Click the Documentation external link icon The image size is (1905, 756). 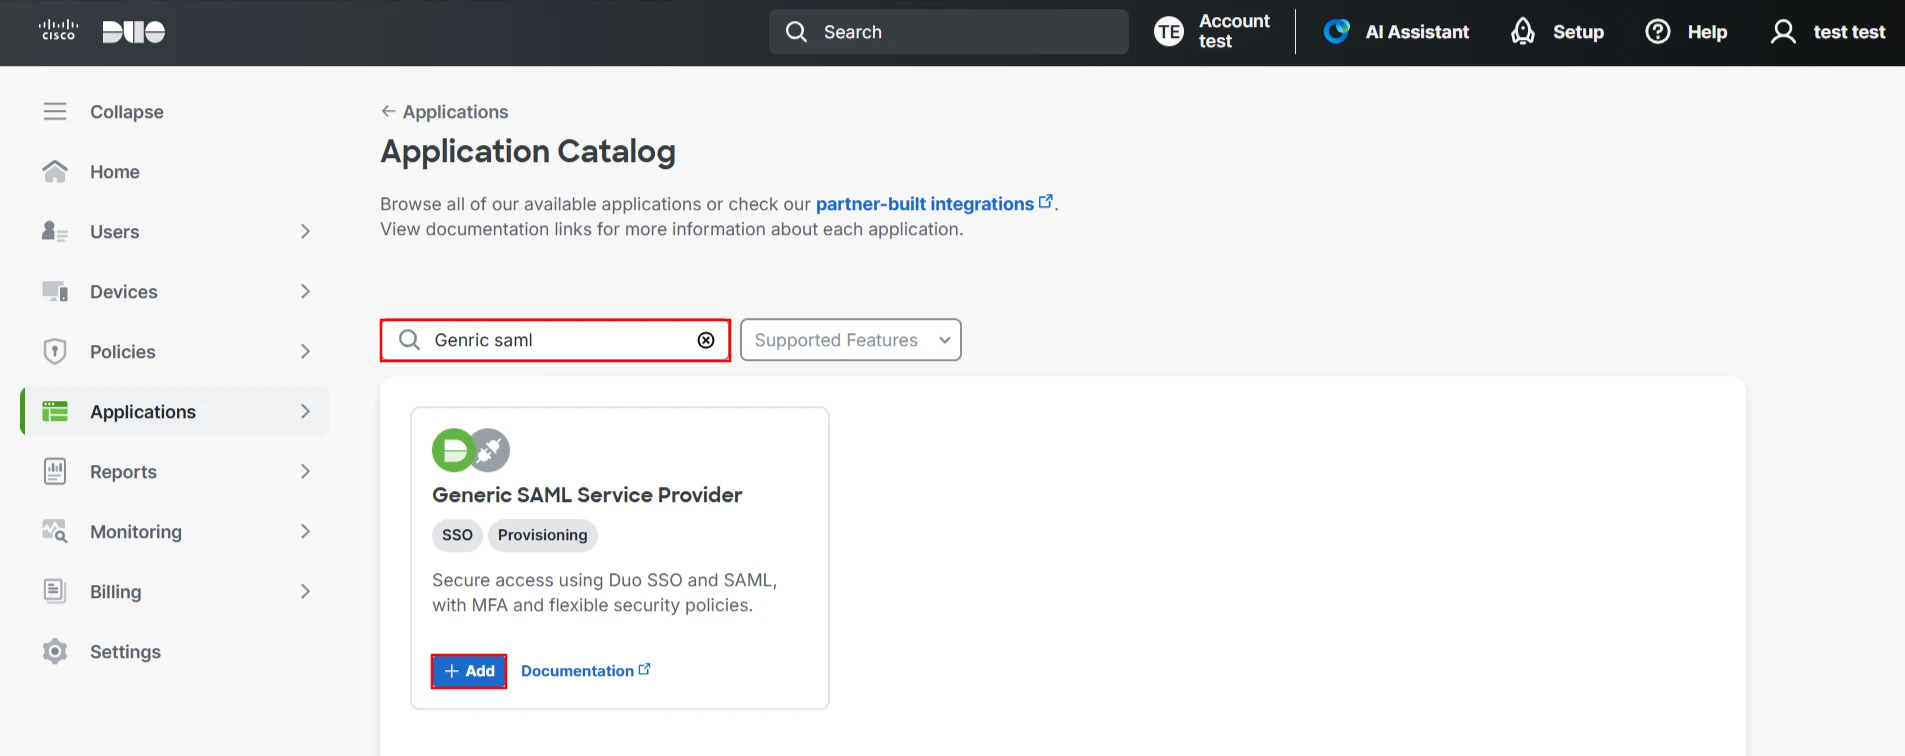pyautogui.click(x=644, y=669)
